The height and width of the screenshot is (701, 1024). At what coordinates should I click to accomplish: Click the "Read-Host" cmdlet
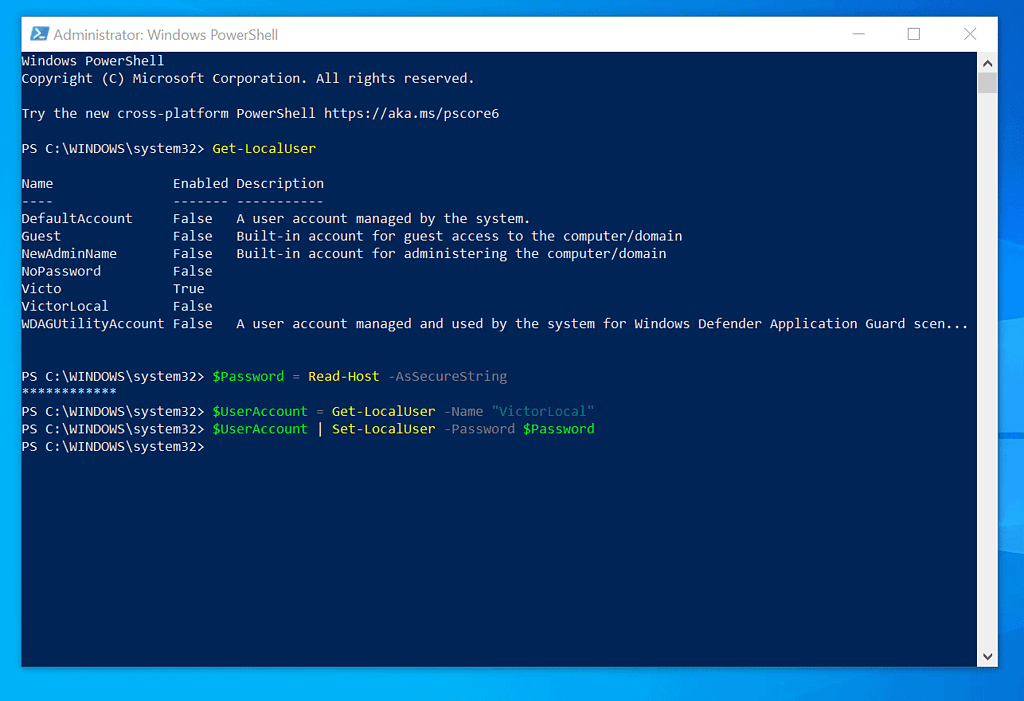pyautogui.click(x=344, y=376)
